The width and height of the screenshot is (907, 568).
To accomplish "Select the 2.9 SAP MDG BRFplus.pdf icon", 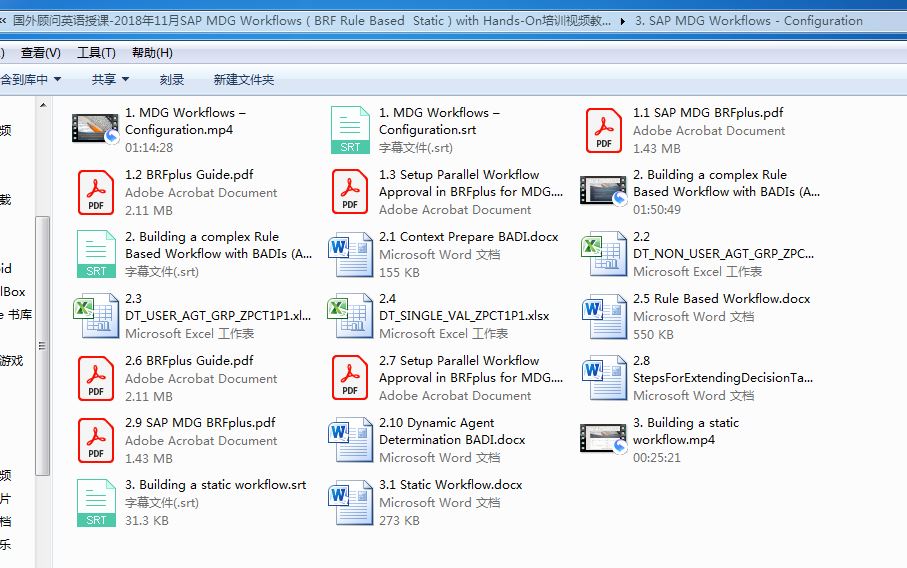I will [x=96, y=440].
